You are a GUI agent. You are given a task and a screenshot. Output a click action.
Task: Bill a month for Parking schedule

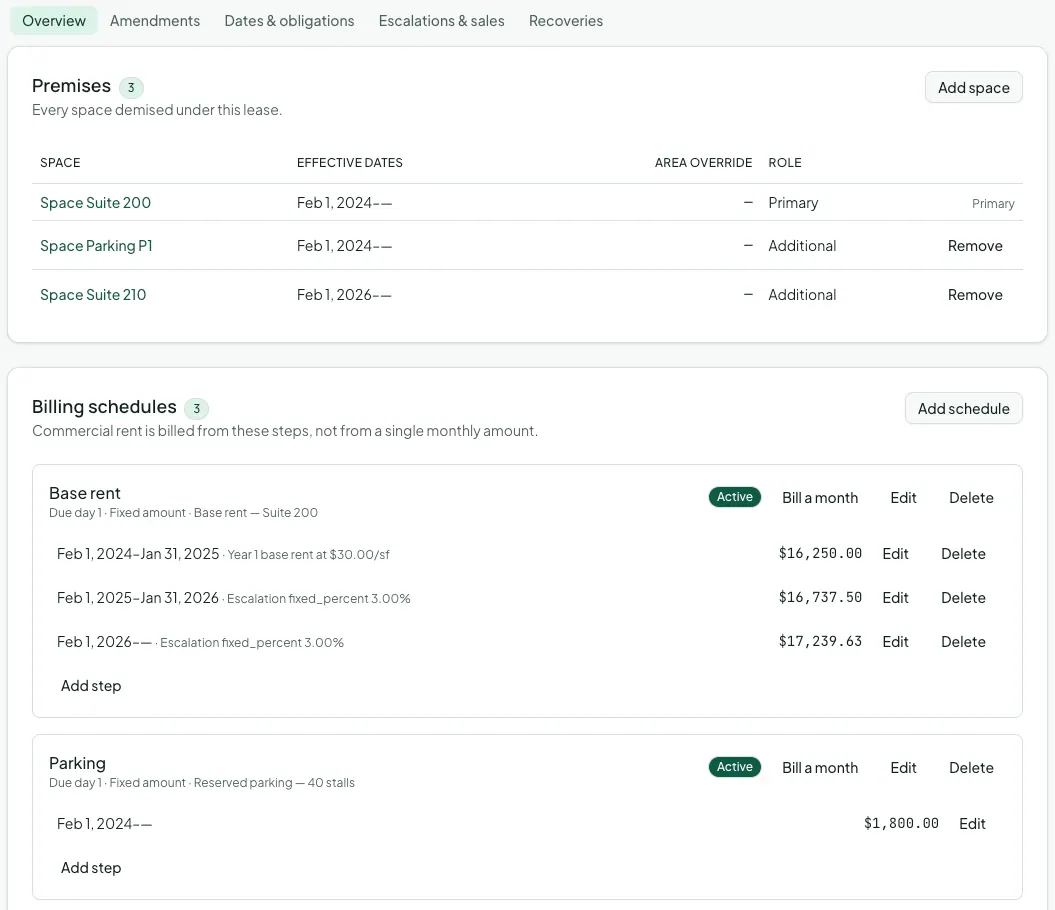820,767
